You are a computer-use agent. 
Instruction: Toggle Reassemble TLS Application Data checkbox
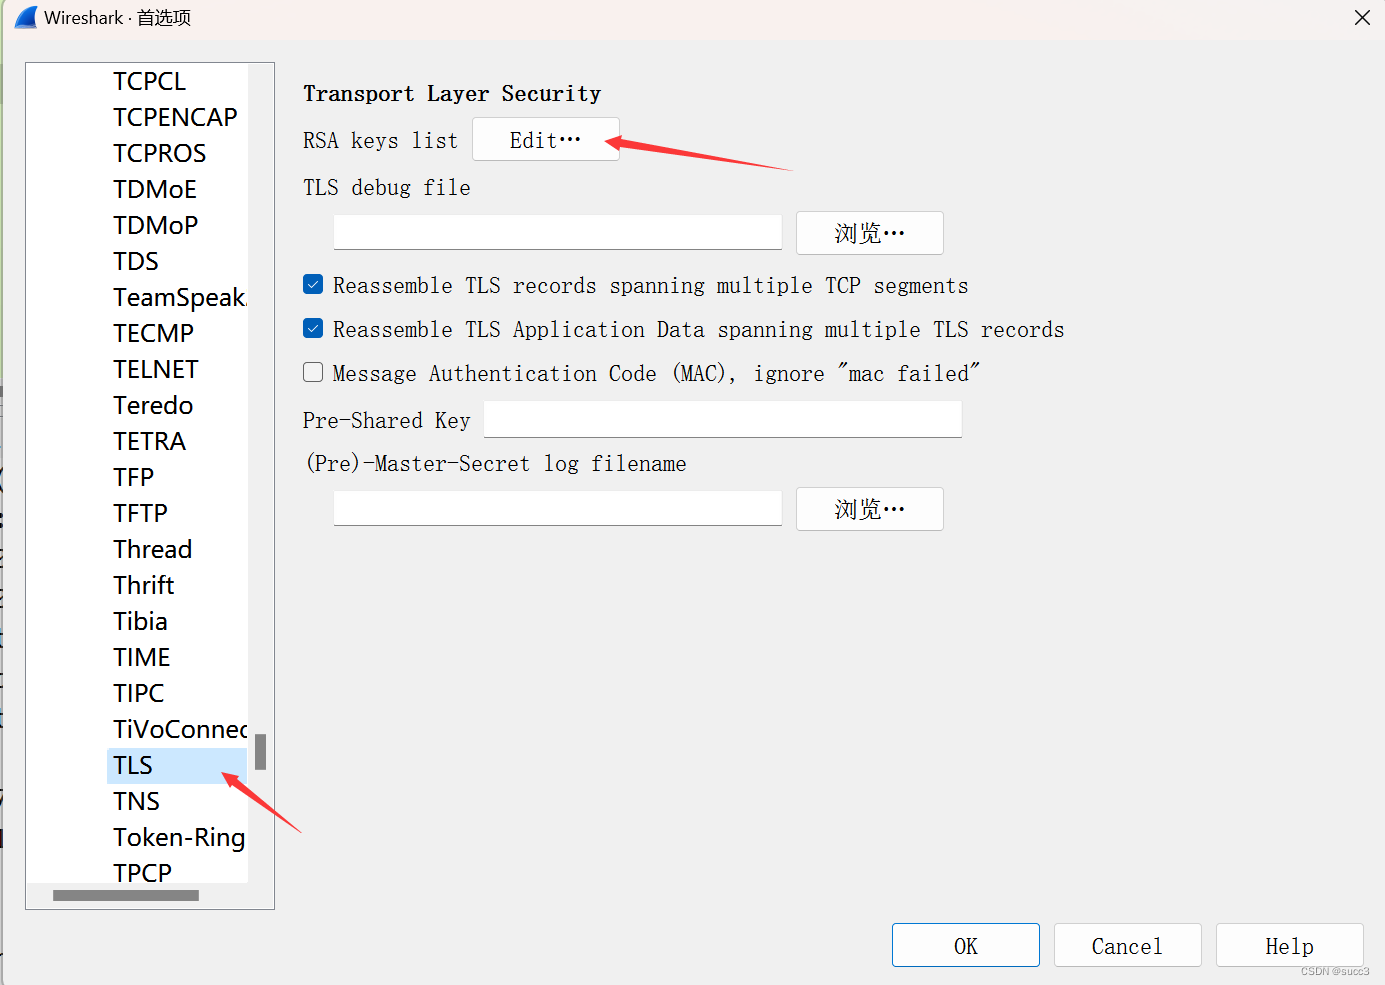(313, 329)
